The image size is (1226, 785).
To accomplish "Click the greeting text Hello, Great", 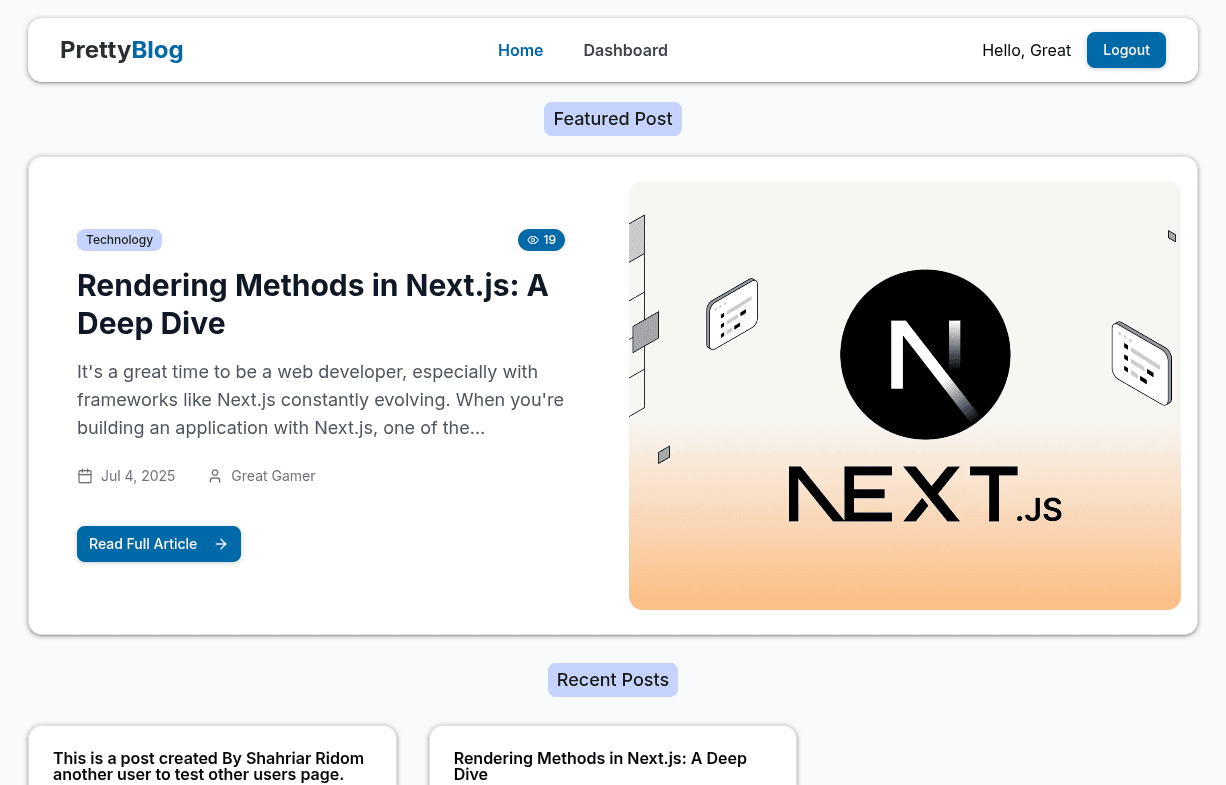I will (1026, 49).
